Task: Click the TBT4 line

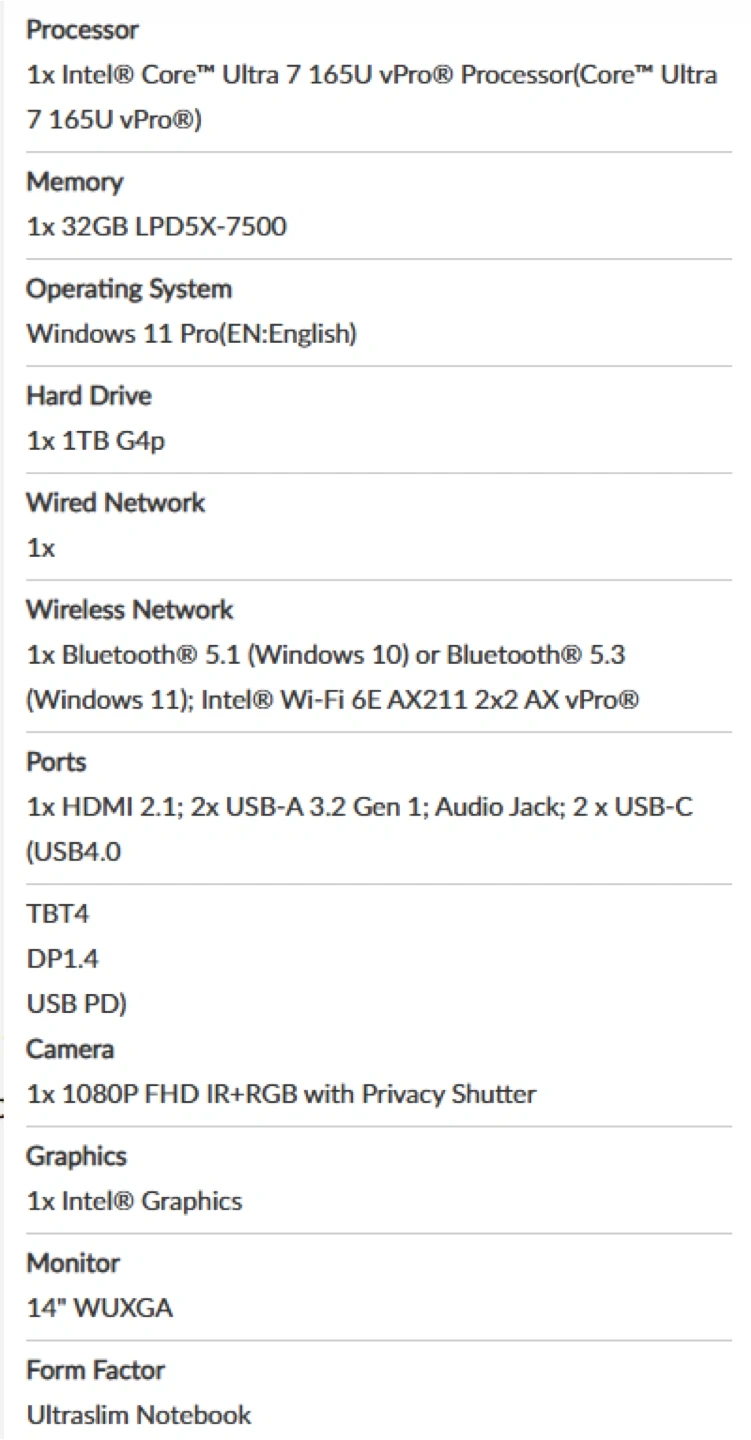Action: 58,914
